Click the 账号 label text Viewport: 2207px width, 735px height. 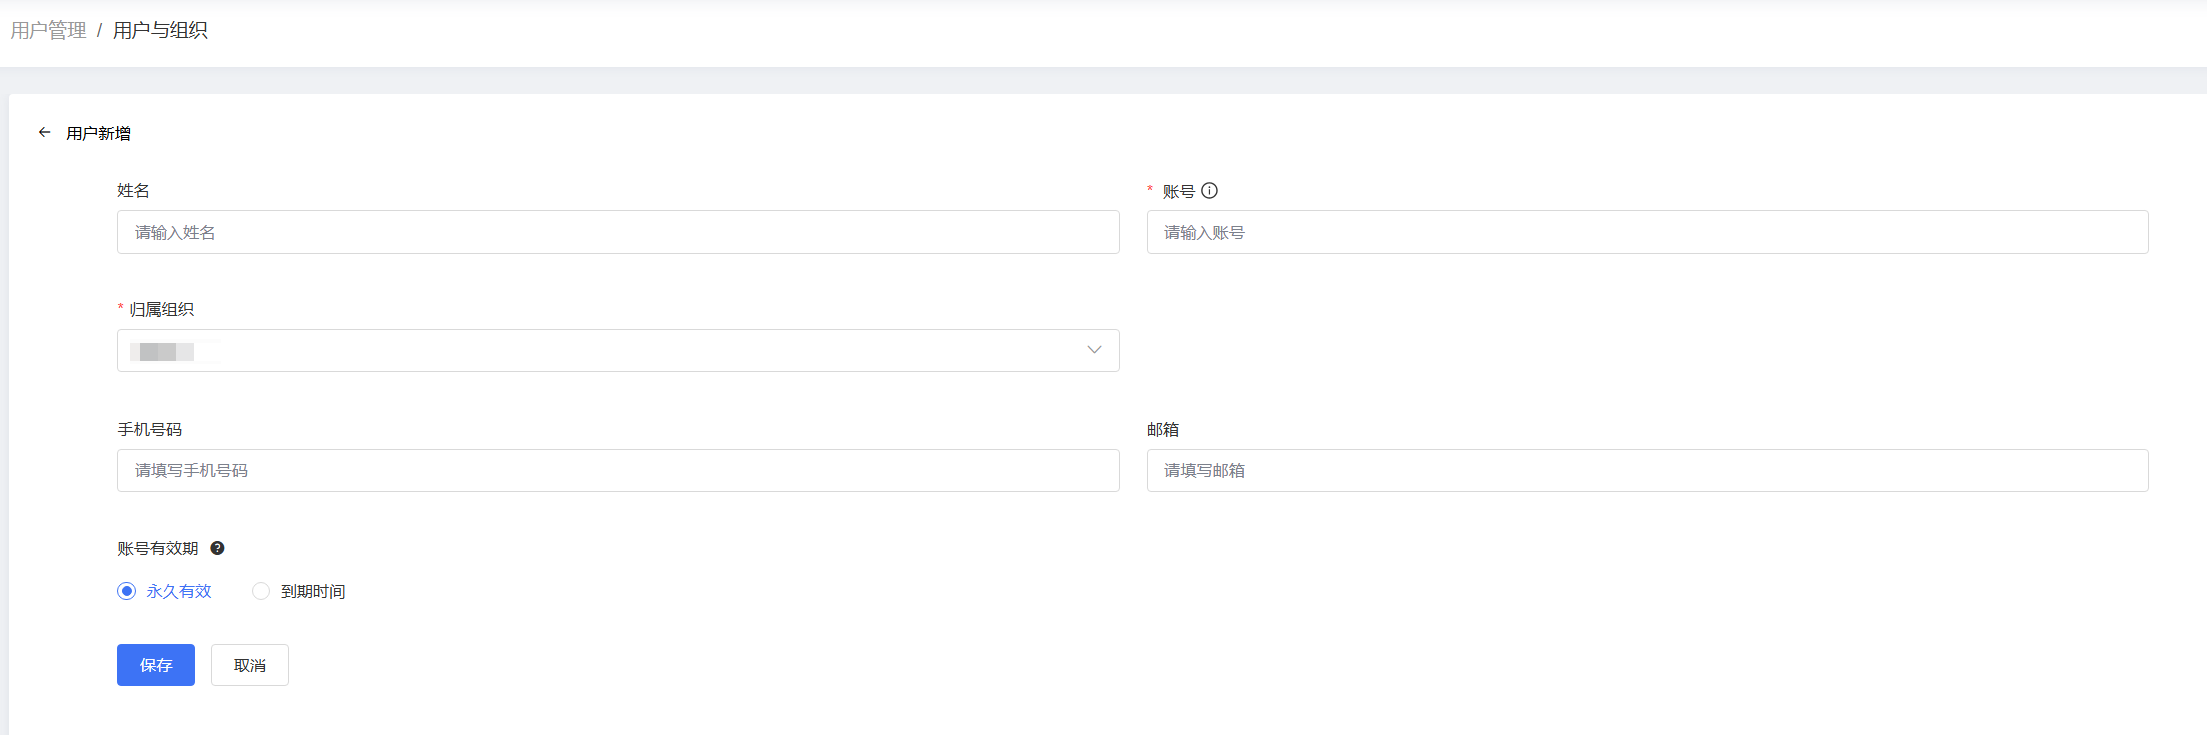click(x=1178, y=191)
